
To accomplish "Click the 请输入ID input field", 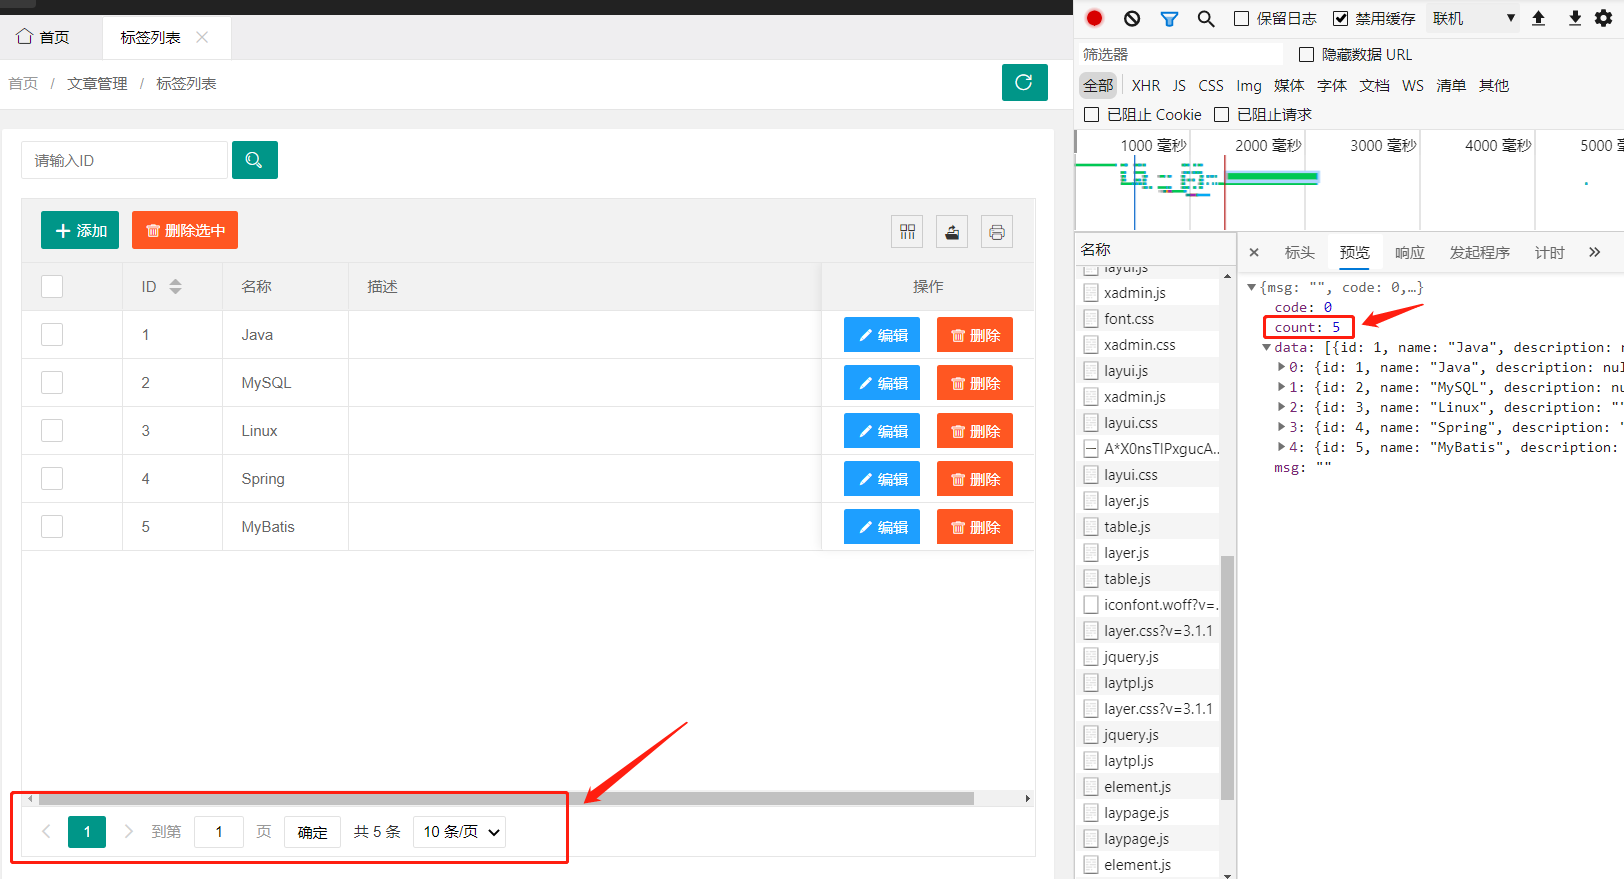I will point(124,160).
